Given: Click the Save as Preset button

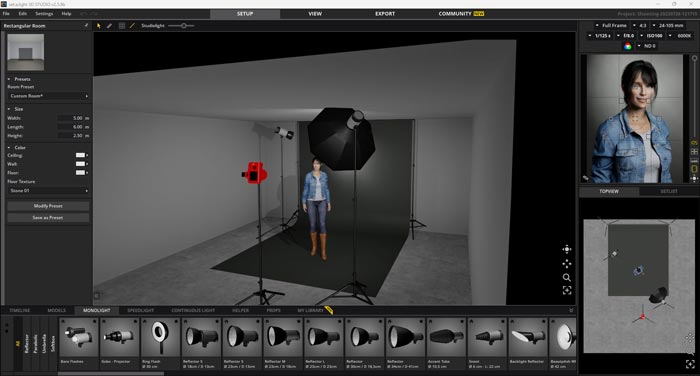Looking at the screenshot, I should coord(48,217).
